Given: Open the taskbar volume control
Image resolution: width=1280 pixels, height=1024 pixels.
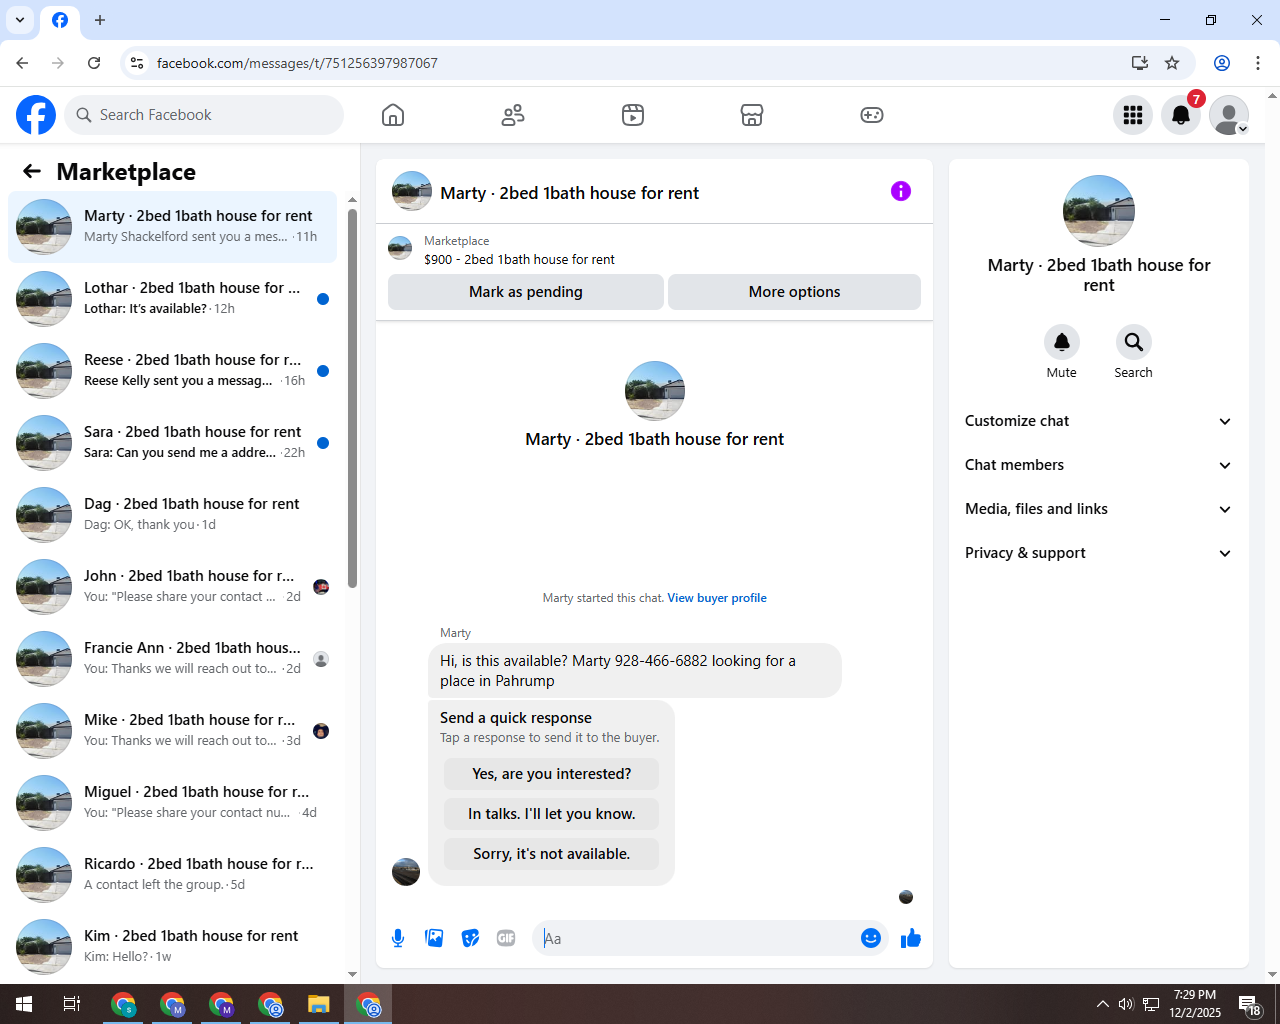Looking at the screenshot, I should point(1126,1004).
